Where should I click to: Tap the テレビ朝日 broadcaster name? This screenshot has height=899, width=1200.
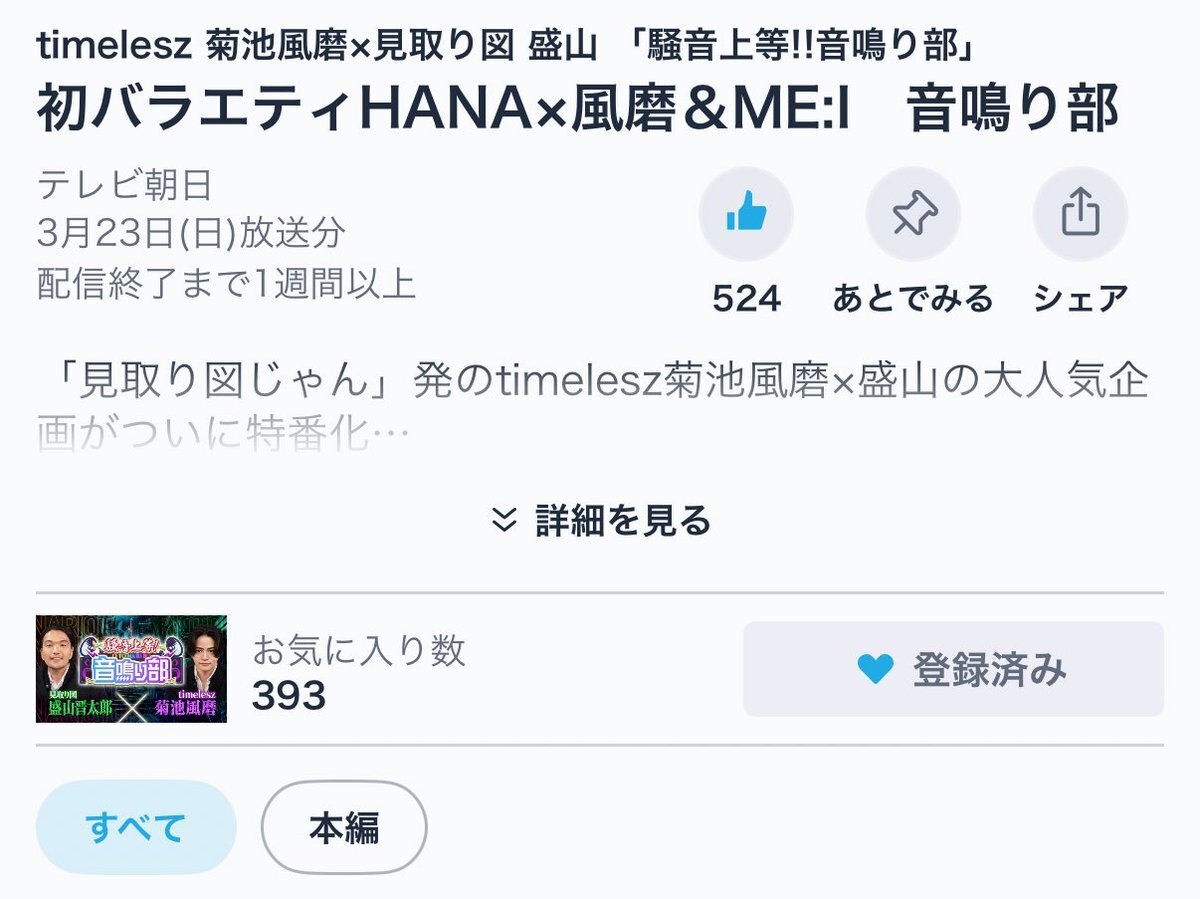pyautogui.click(x=125, y=186)
